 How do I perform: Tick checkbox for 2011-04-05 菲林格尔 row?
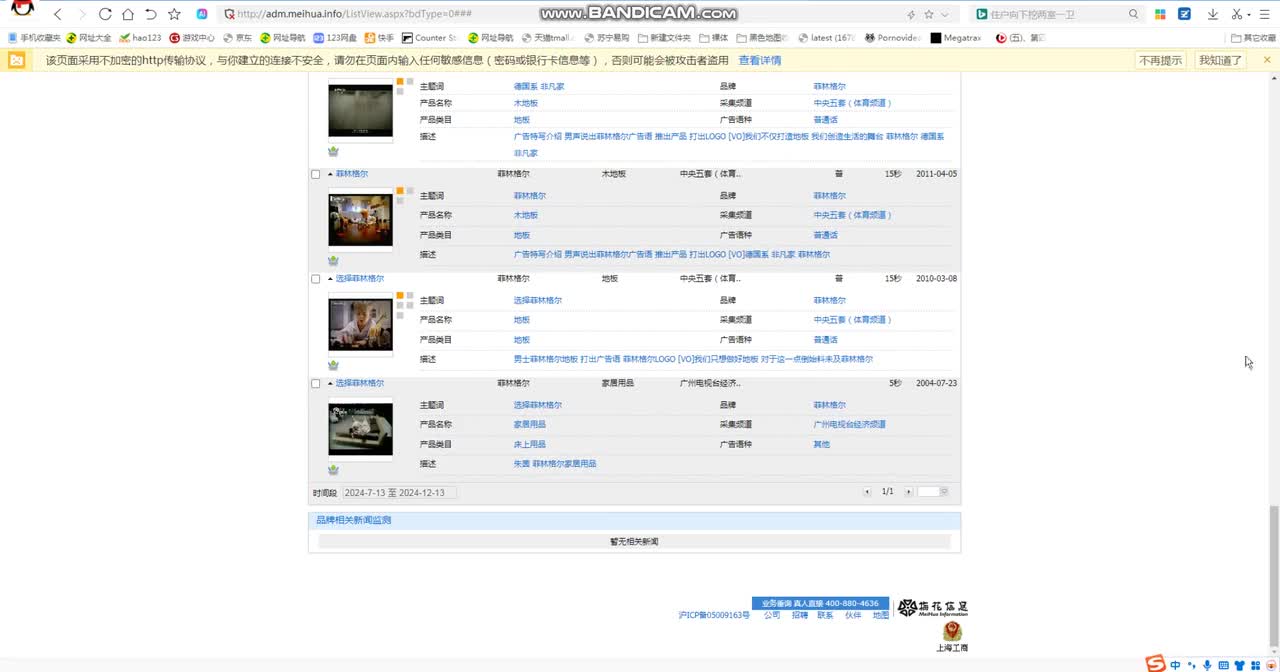pos(316,174)
